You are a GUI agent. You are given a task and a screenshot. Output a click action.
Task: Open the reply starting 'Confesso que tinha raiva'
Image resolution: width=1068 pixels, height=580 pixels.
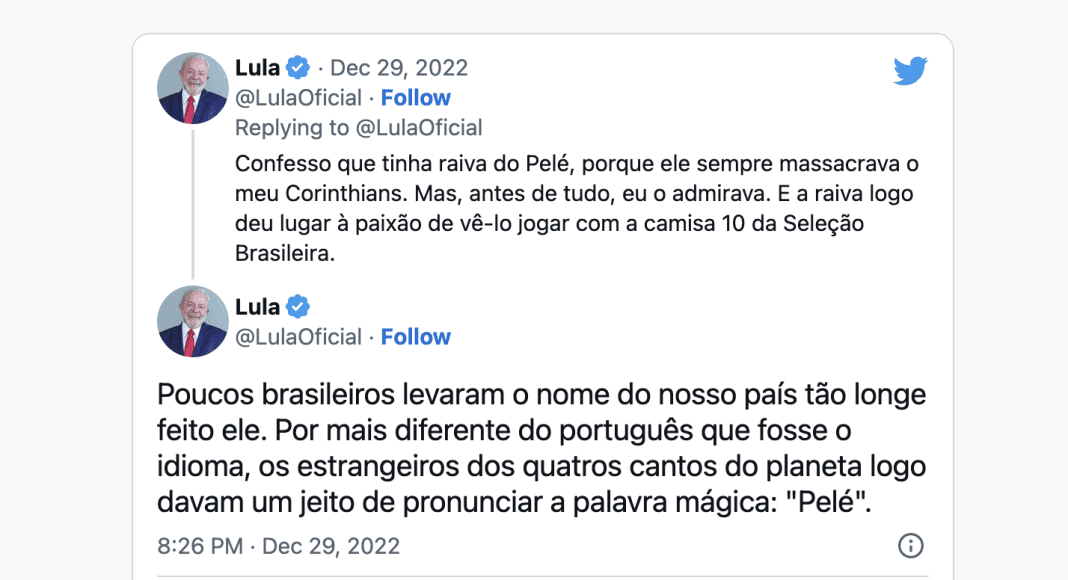(x=577, y=208)
